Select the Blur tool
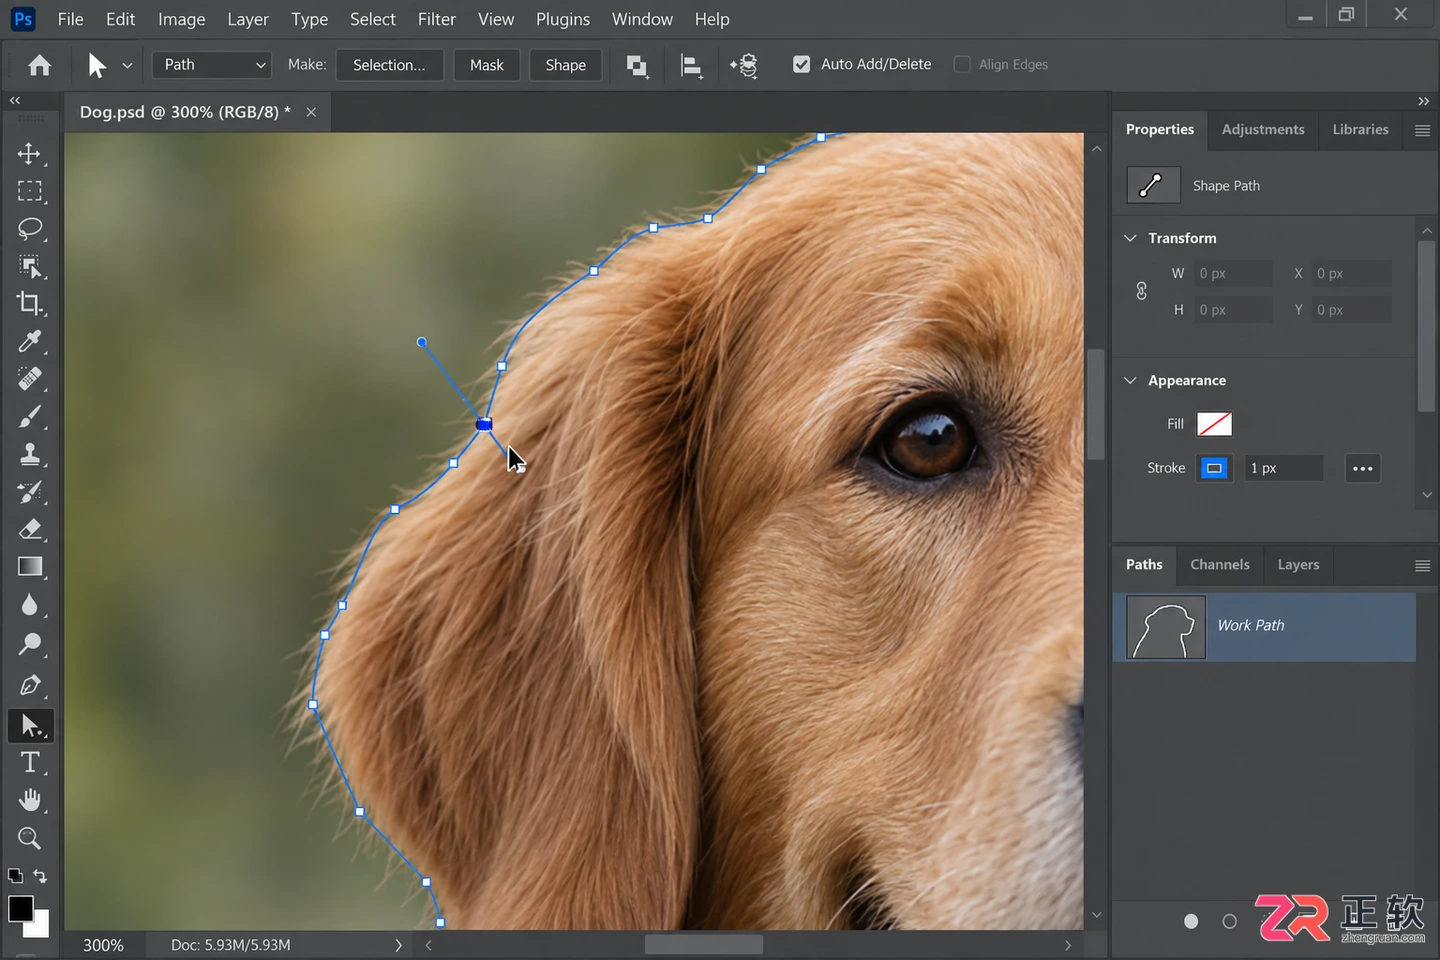 click(30, 604)
